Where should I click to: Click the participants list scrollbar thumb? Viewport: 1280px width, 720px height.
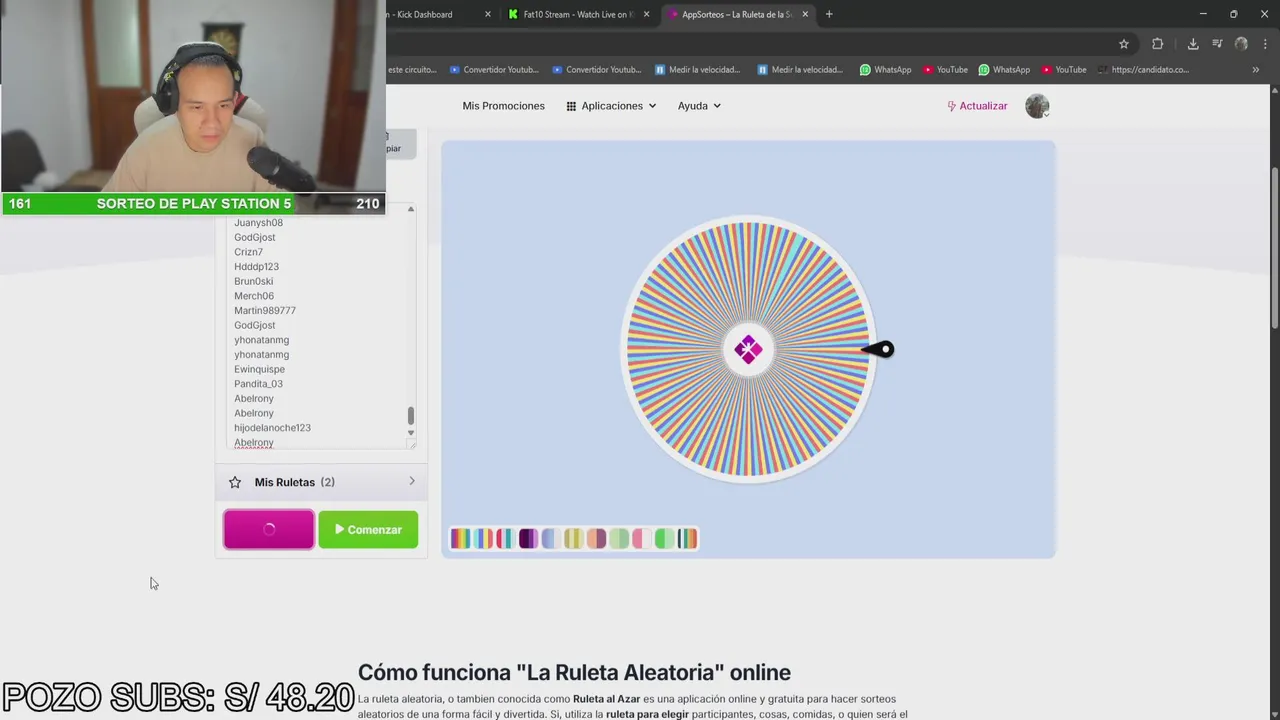[411, 416]
